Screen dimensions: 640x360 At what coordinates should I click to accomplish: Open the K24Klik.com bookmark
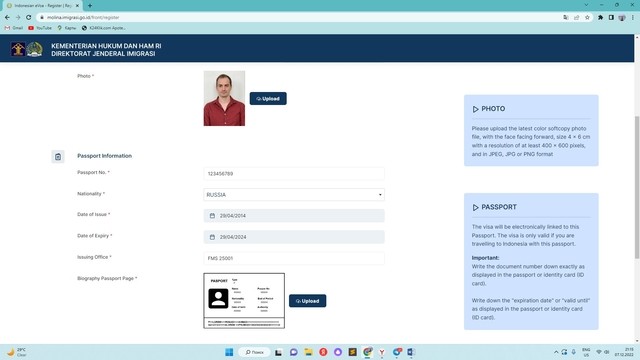pyautogui.click(x=104, y=28)
